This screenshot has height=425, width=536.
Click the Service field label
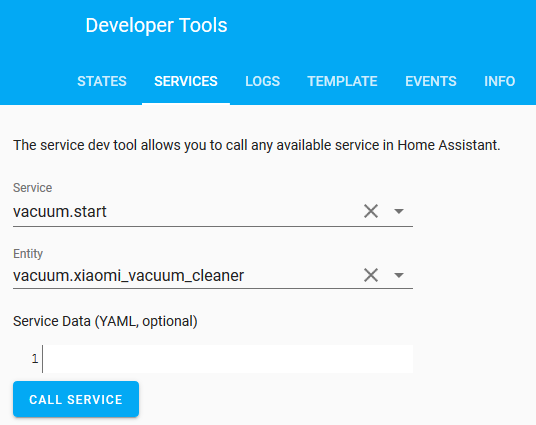(x=32, y=188)
